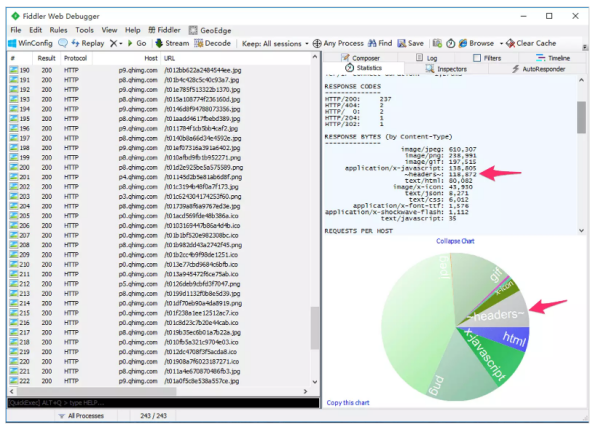Open the File menu
The width and height of the screenshot is (593, 427).
click(16, 30)
